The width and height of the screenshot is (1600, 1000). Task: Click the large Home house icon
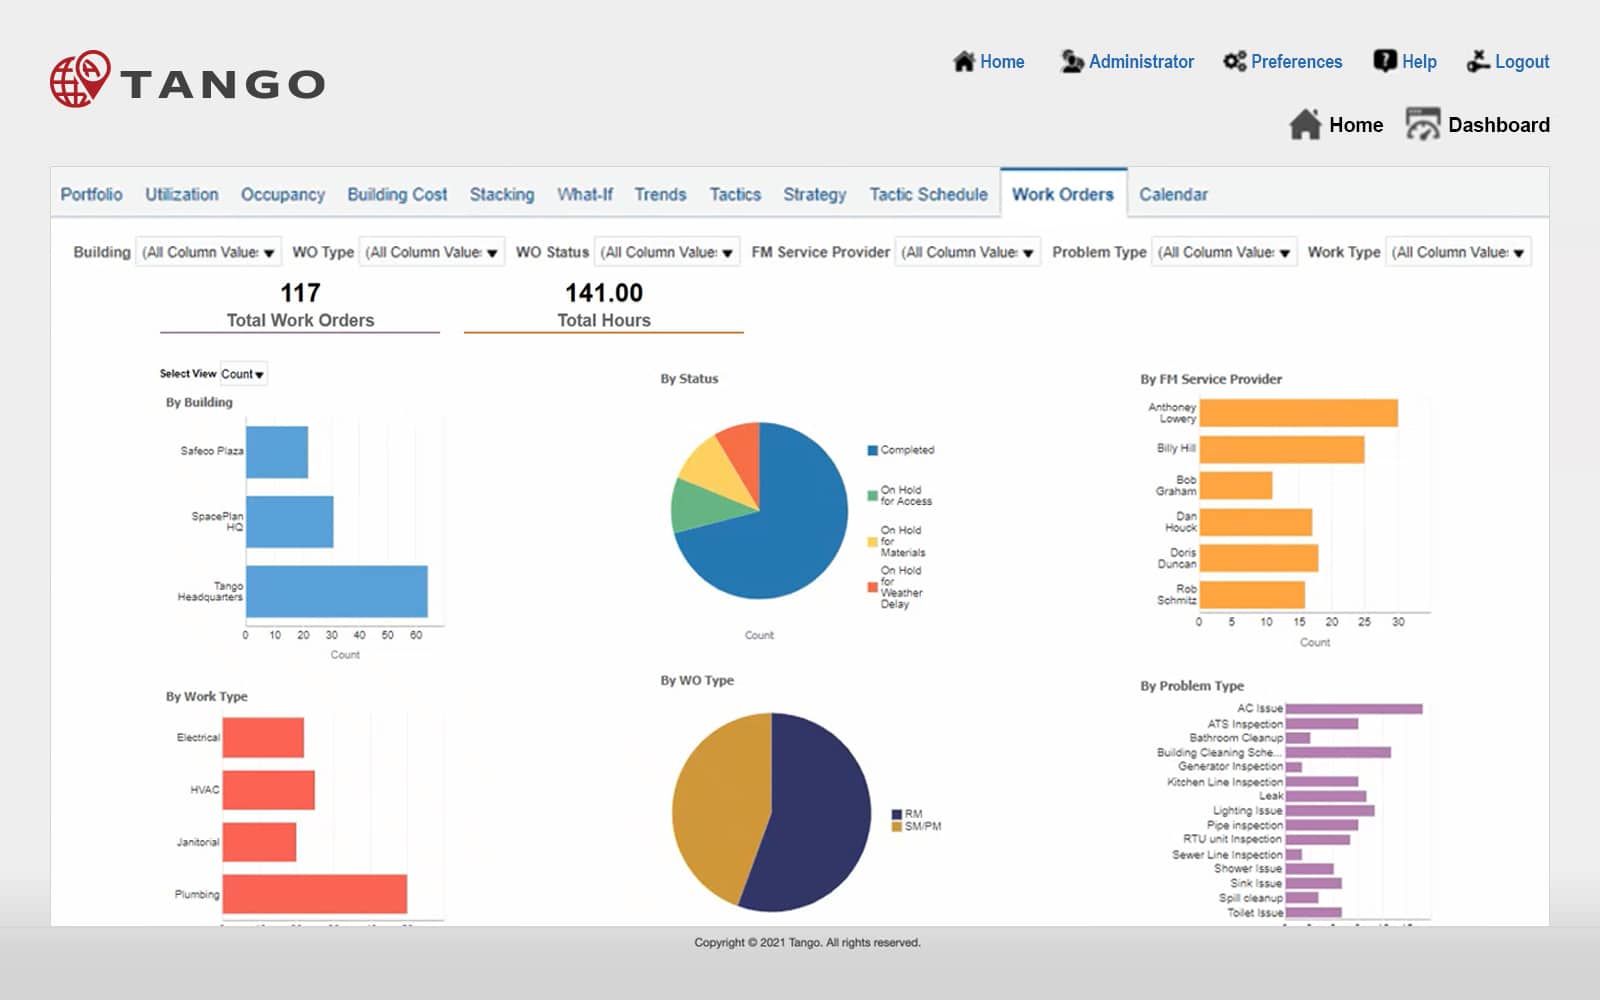tap(1305, 124)
